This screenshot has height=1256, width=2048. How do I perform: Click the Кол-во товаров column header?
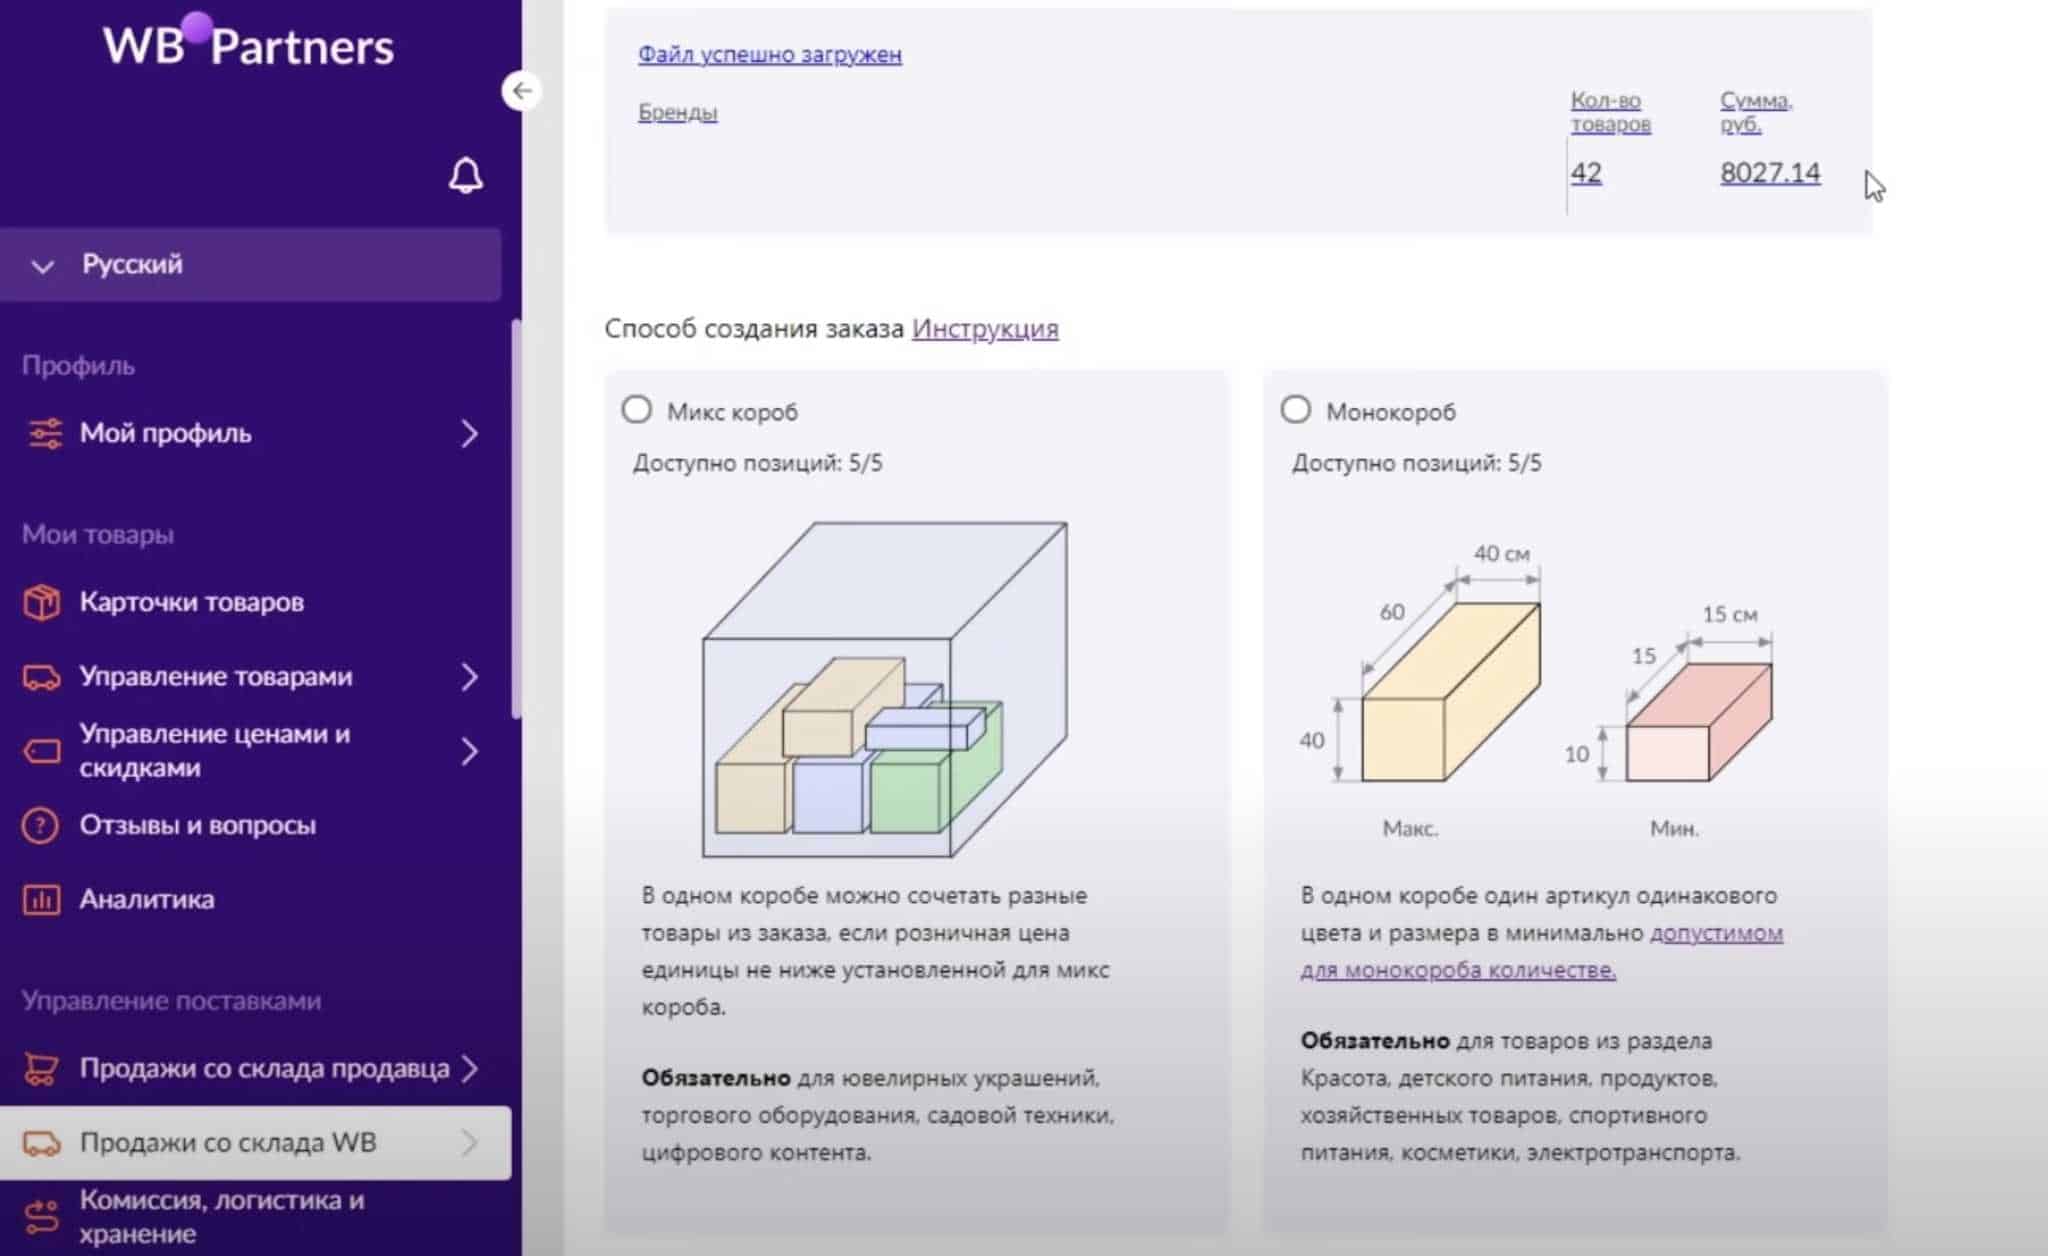click(x=1610, y=112)
